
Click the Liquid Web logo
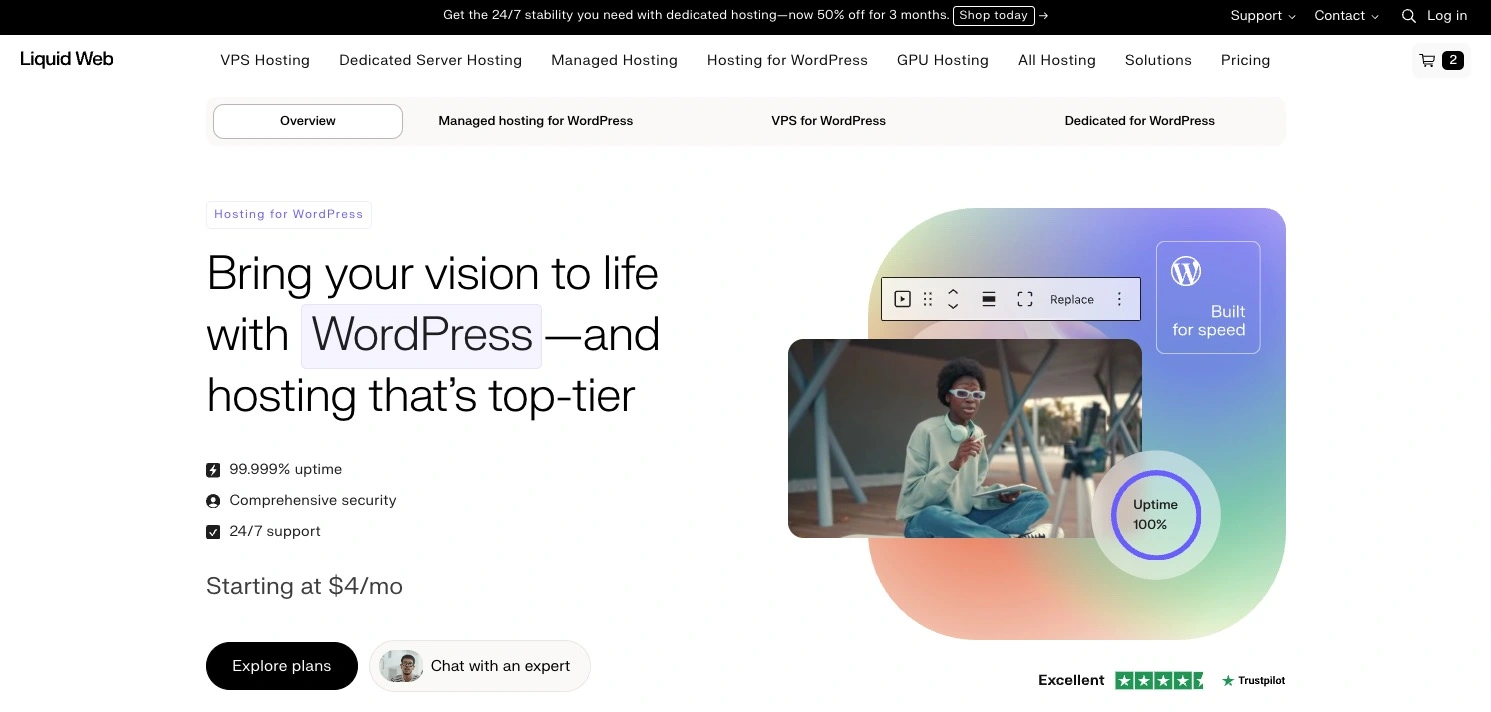67,59
